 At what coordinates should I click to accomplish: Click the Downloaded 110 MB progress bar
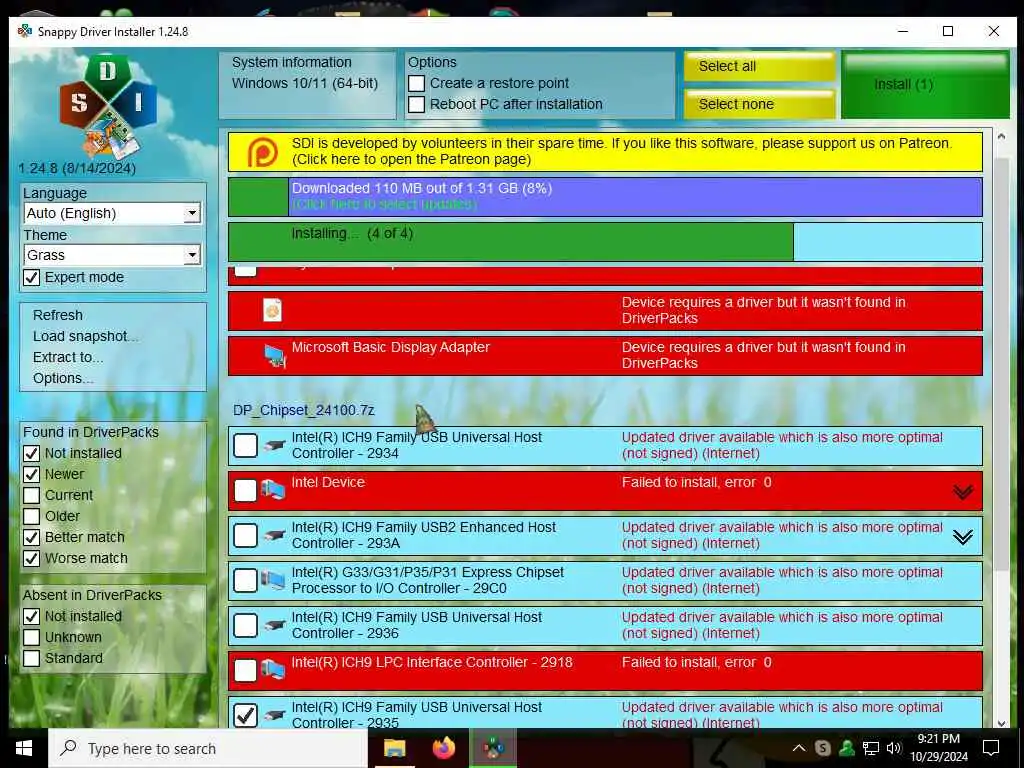(605, 197)
